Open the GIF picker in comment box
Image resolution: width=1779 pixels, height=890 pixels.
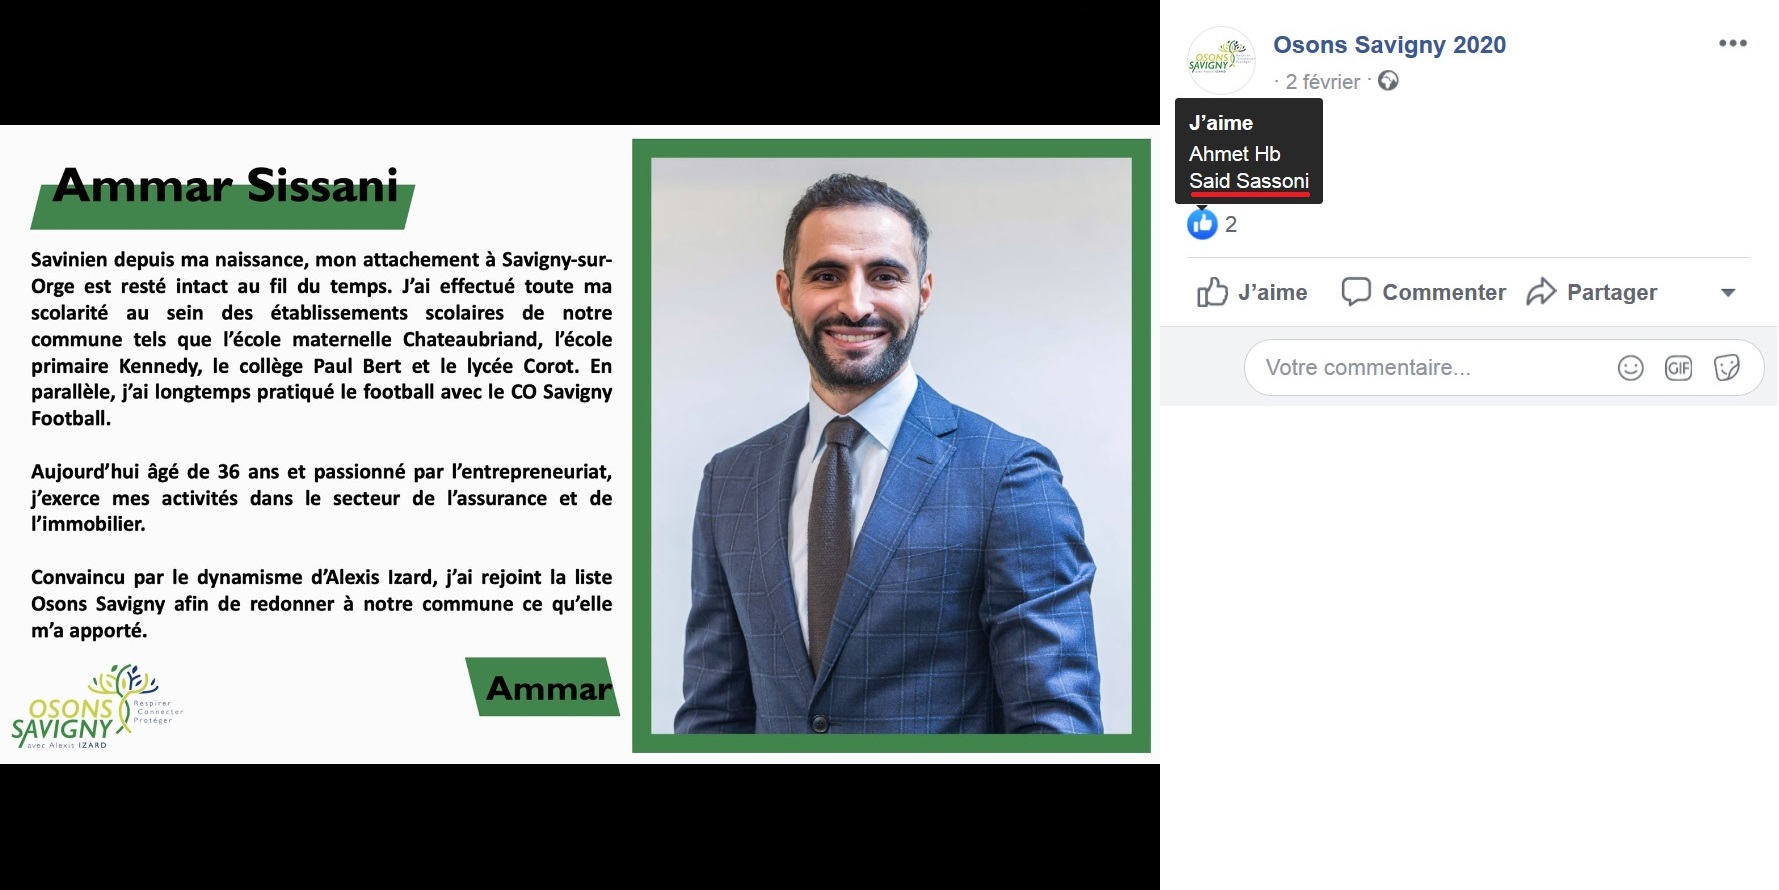coord(1678,368)
